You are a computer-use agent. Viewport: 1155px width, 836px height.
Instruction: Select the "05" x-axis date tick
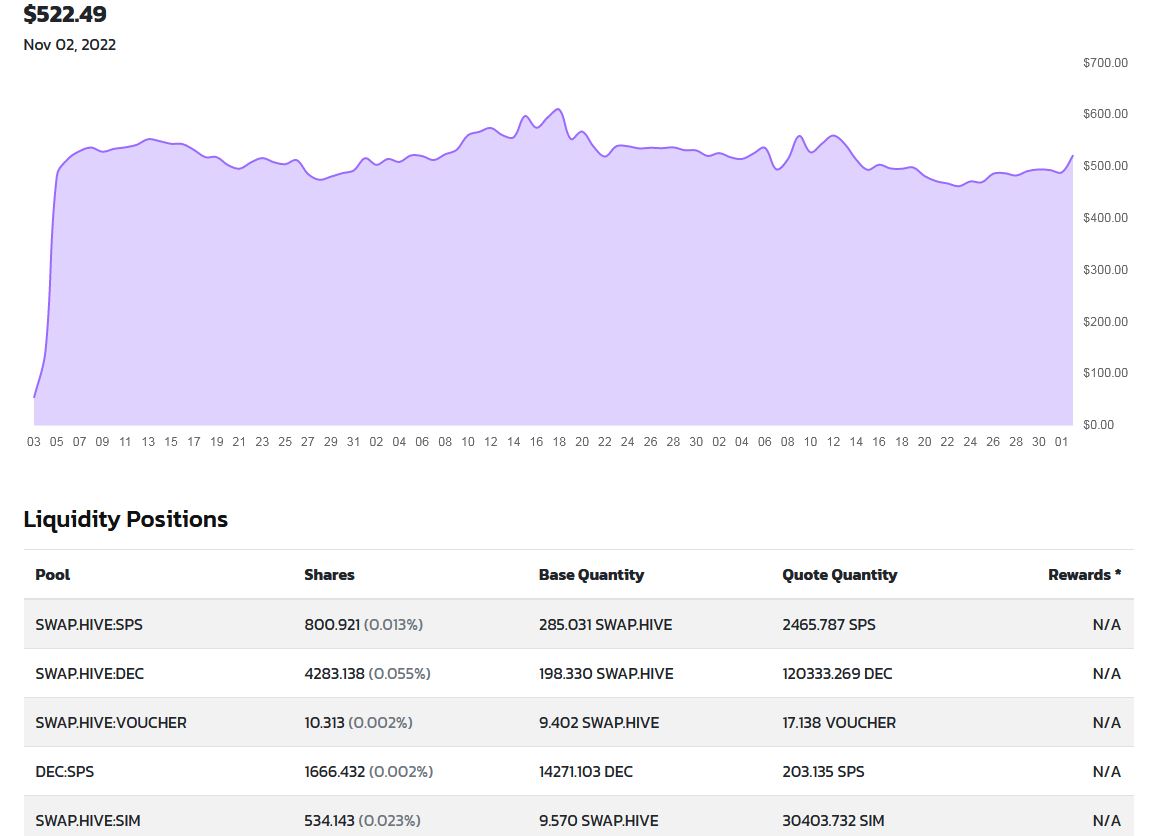point(57,442)
